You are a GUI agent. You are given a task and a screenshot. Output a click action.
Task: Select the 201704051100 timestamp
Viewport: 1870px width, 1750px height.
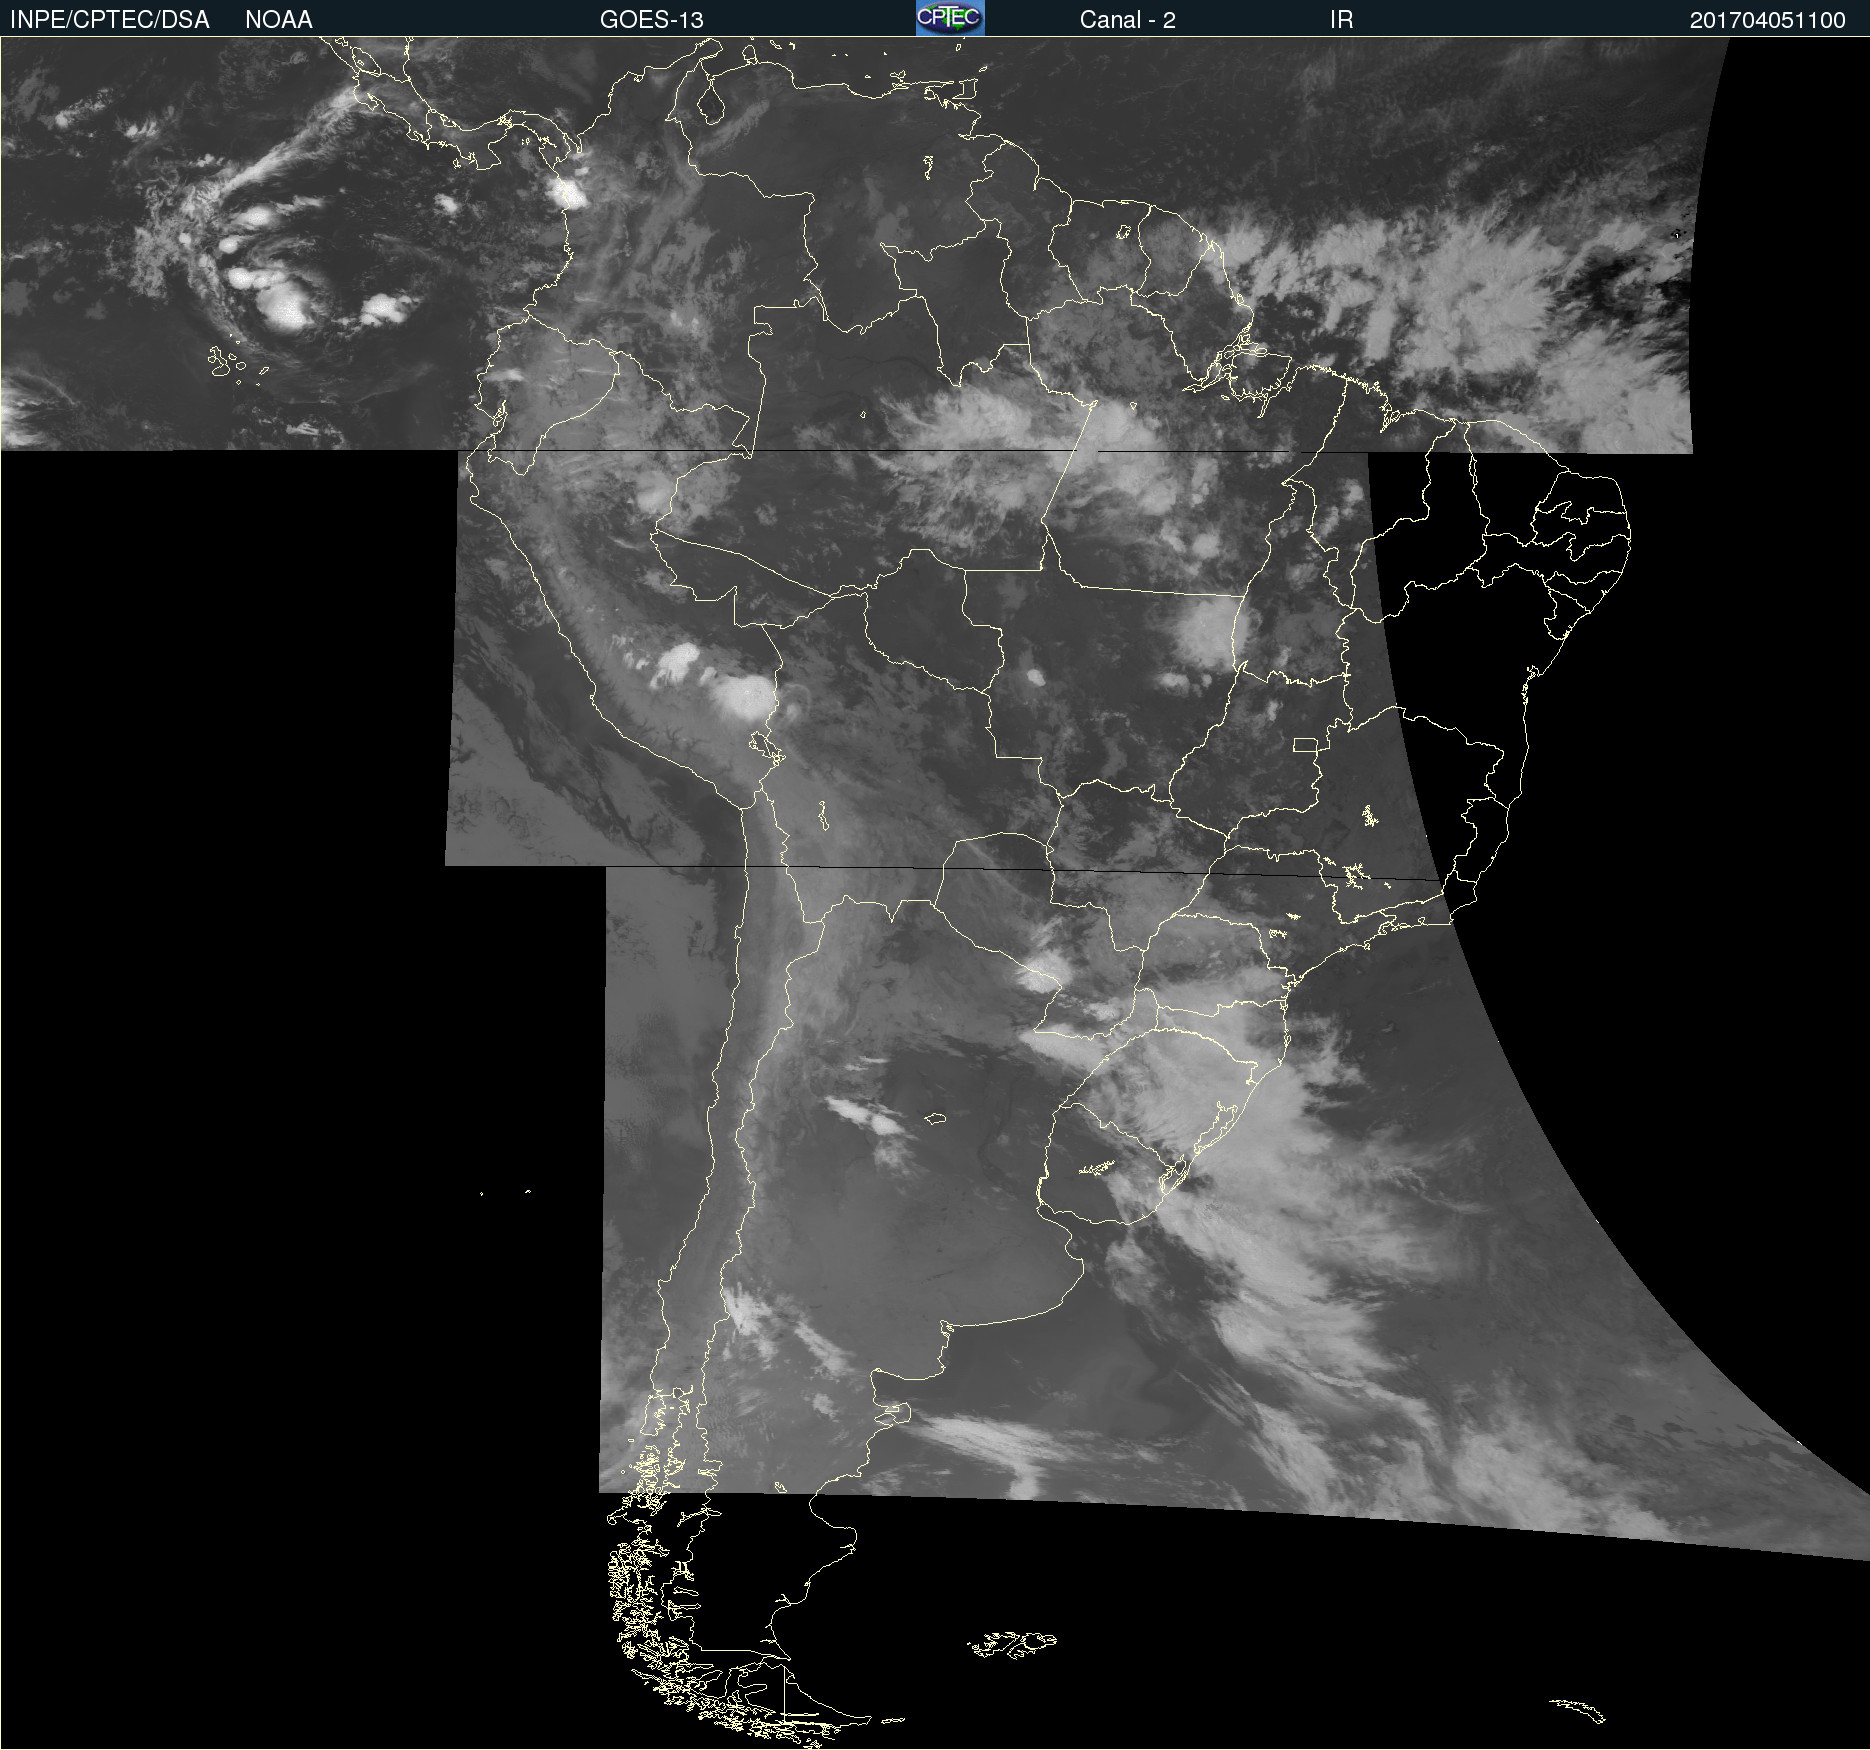(x=1767, y=20)
